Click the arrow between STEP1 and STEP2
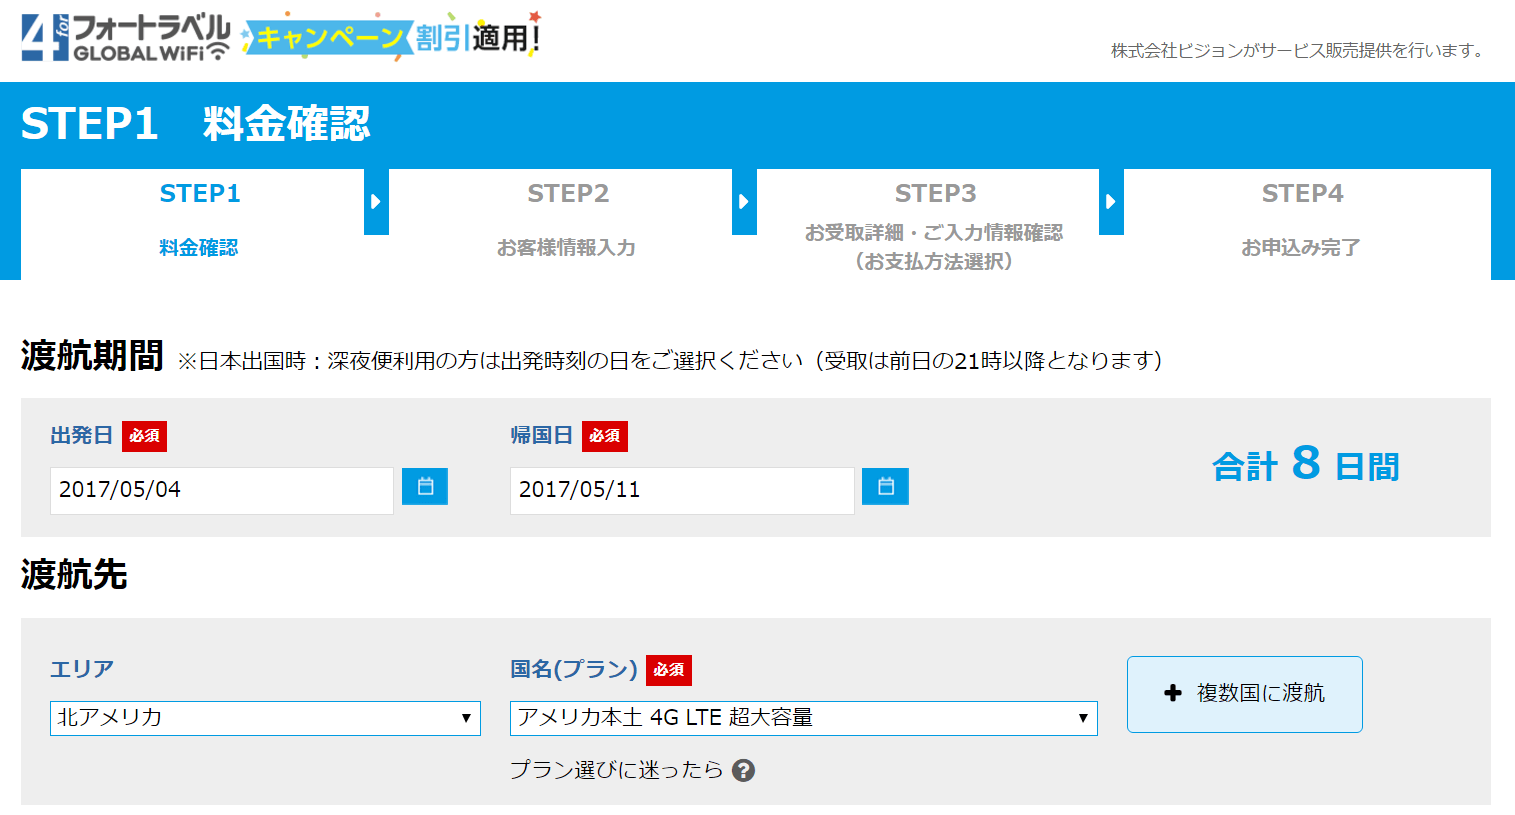Image resolution: width=1515 pixels, height=815 pixels. point(376,202)
